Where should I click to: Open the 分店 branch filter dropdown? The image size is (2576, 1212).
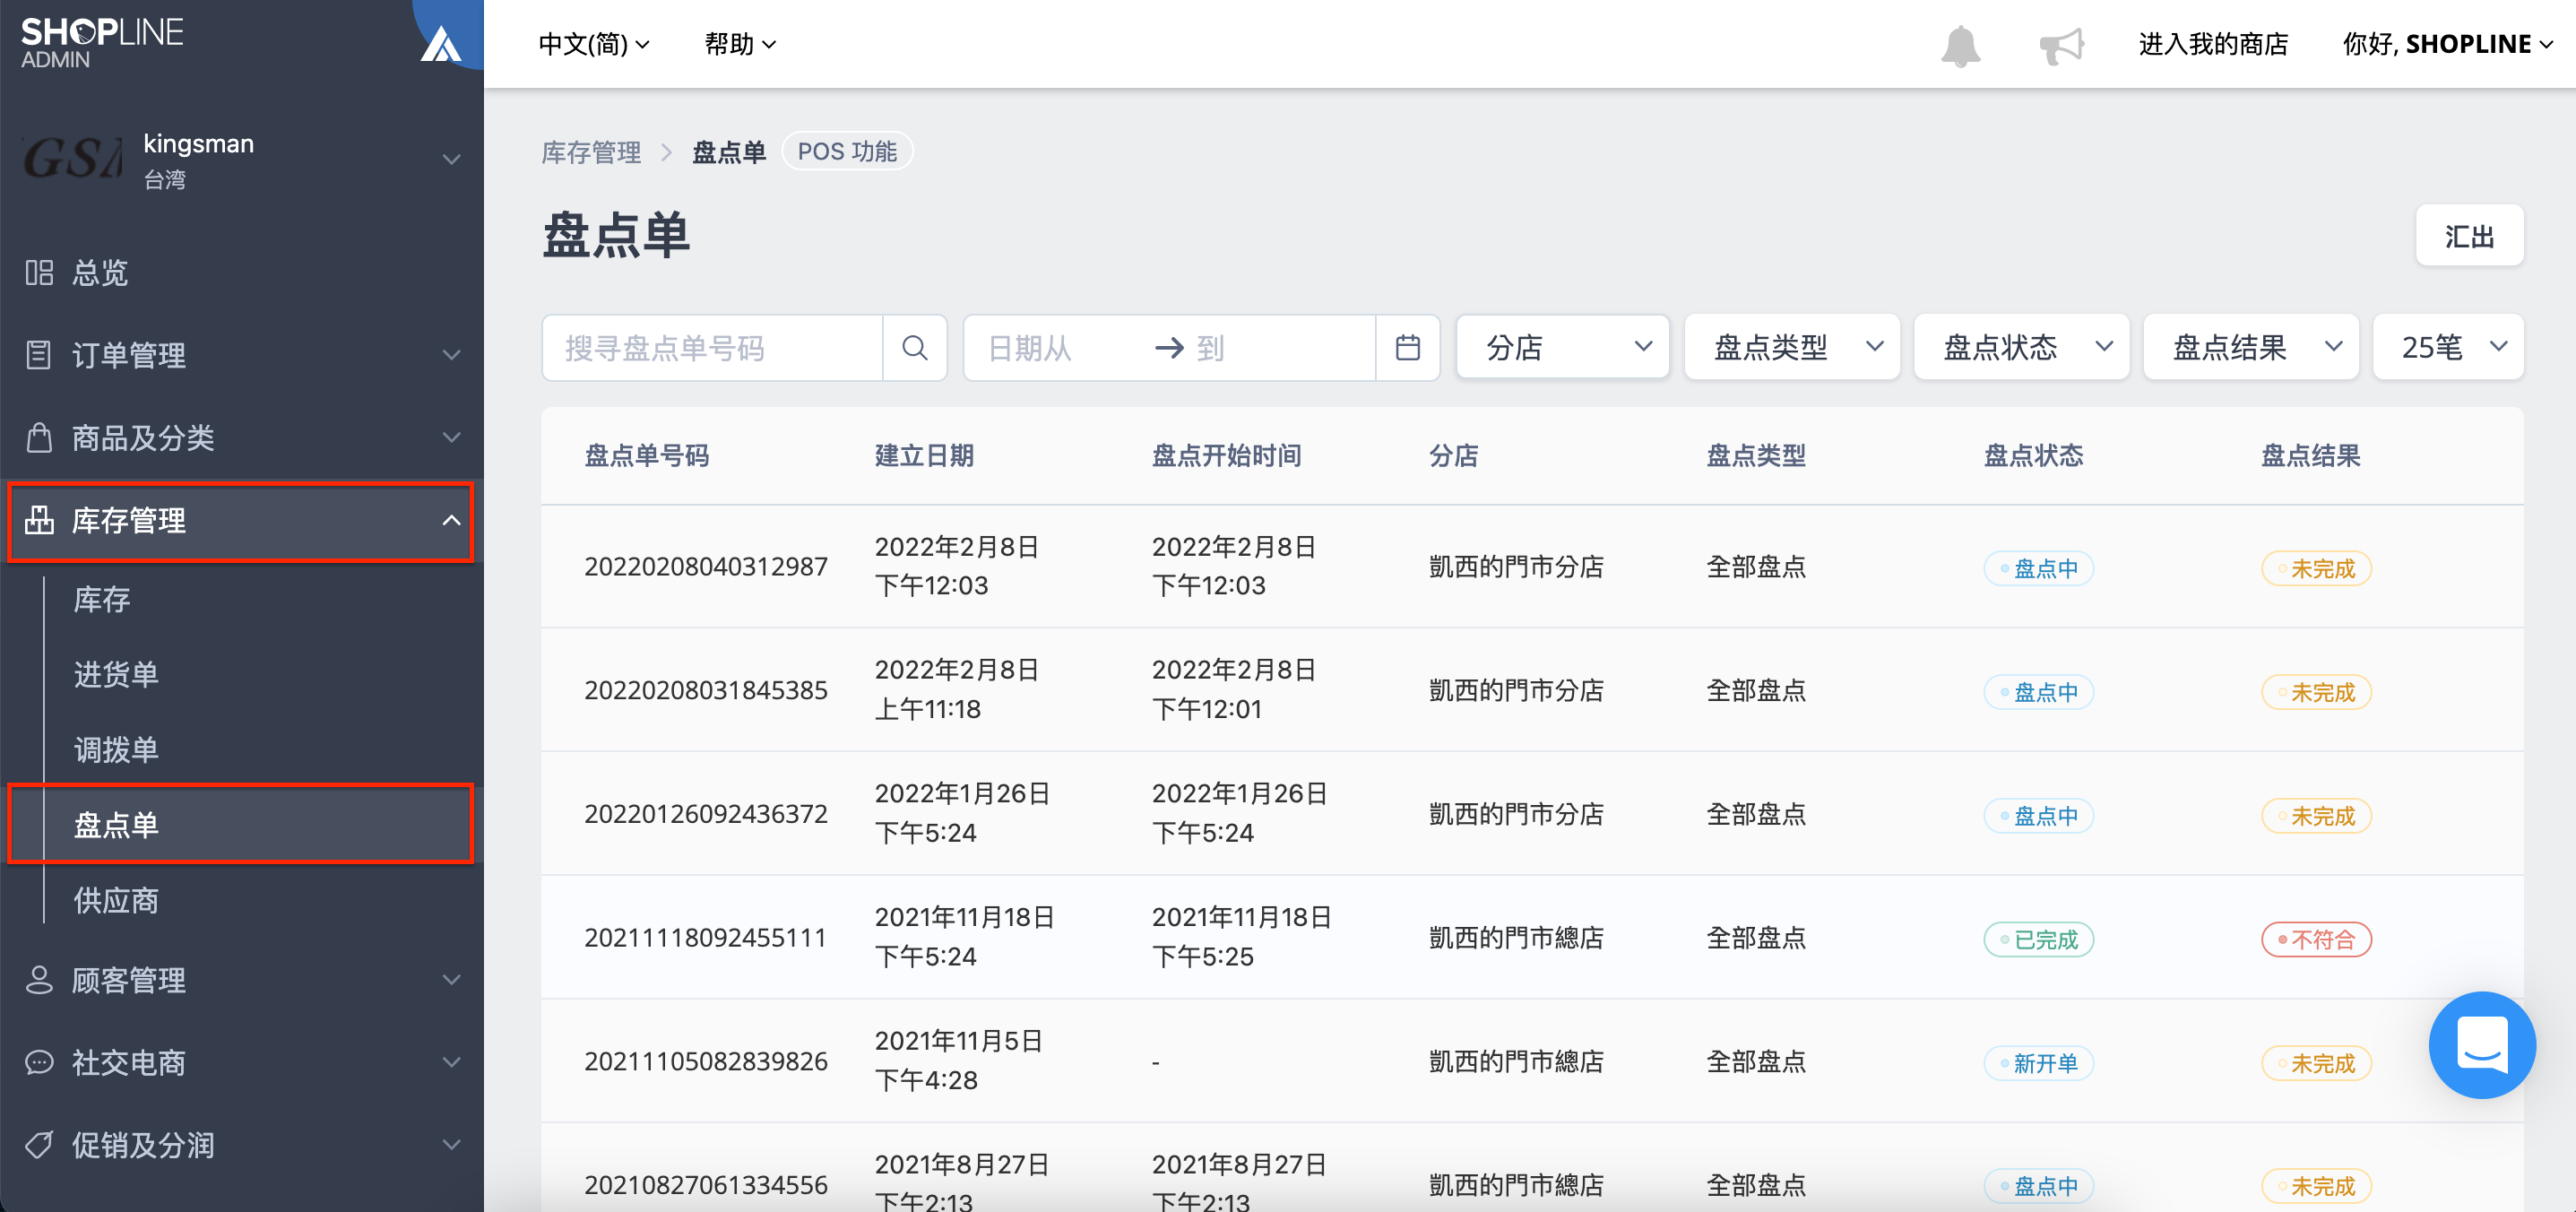tap(1562, 347)
